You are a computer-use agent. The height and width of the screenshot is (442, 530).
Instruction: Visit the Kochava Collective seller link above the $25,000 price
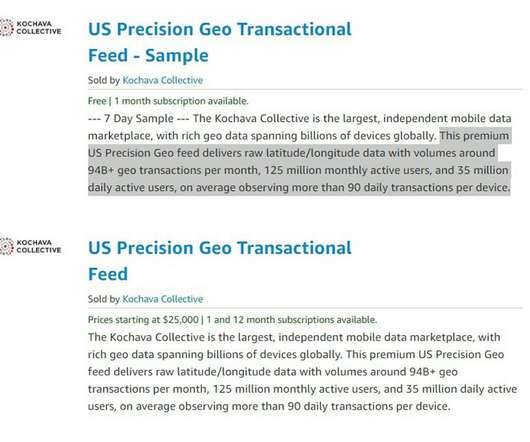[163, 299]
